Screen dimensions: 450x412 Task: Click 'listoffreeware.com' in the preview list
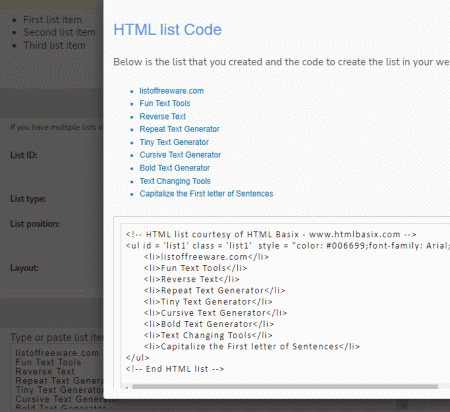171,91
